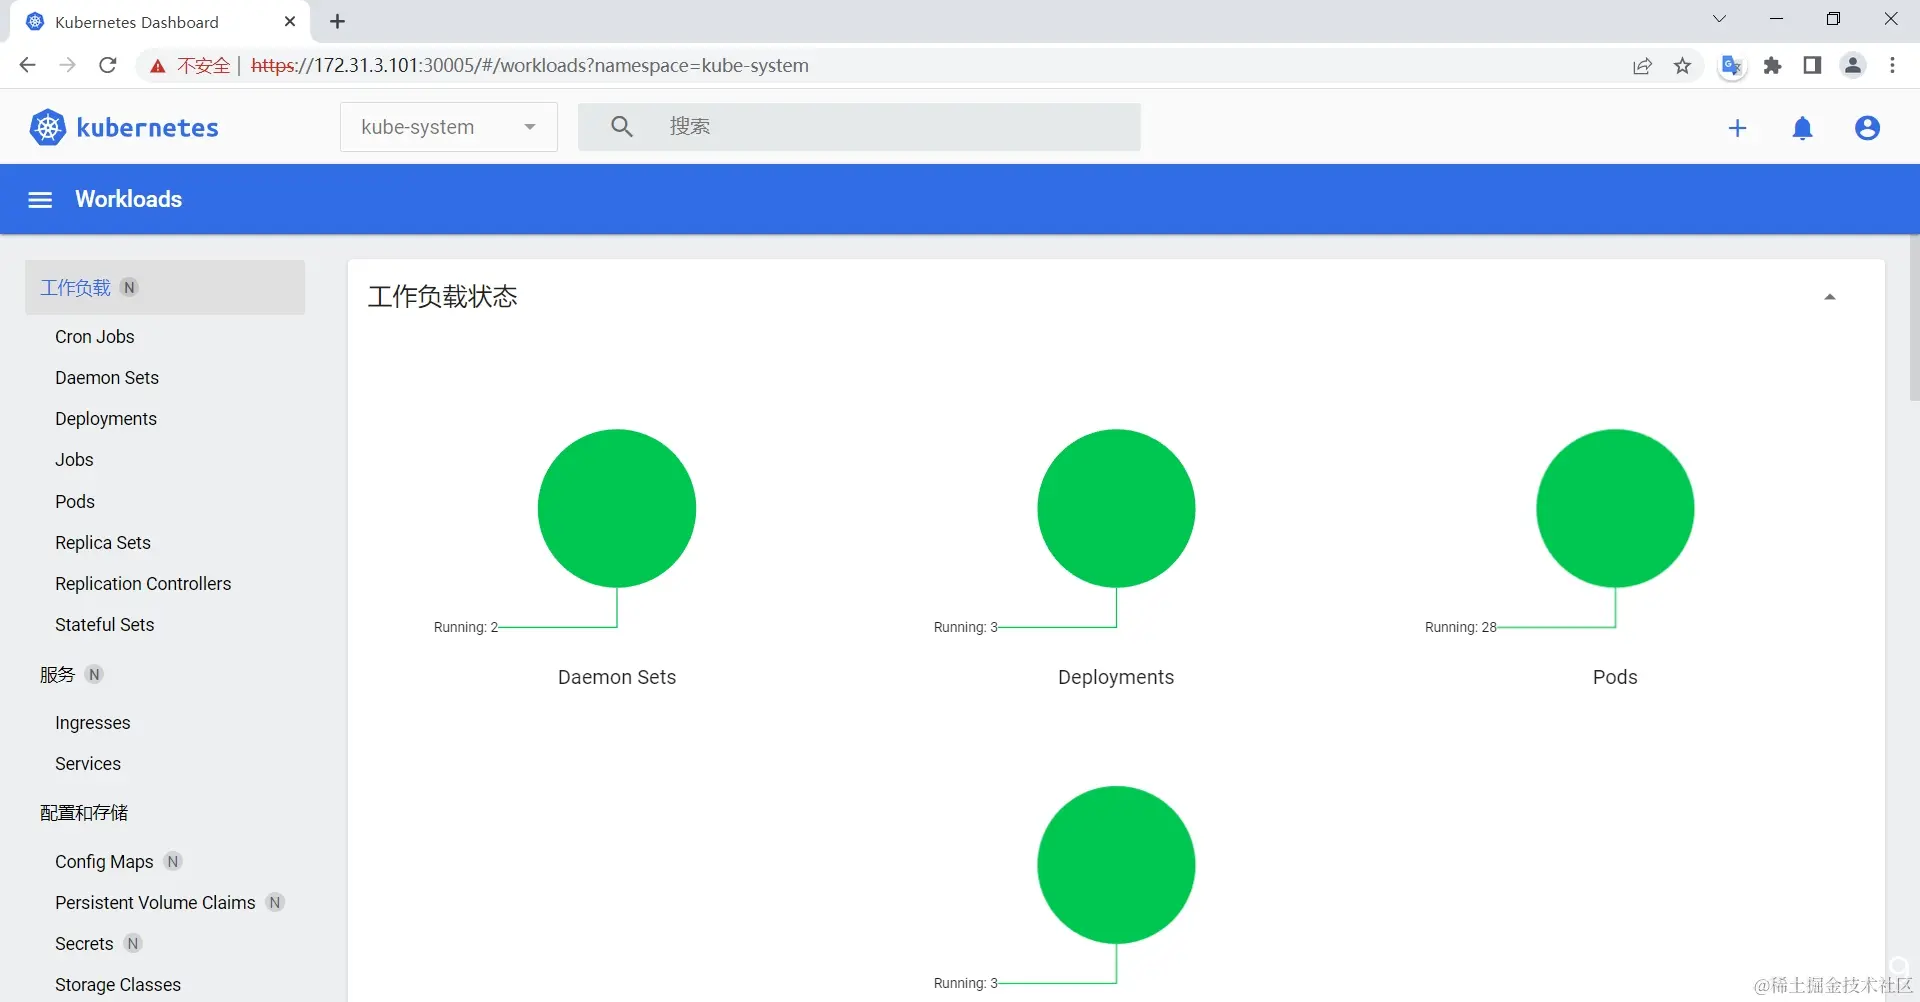The image size is (1920, 1002).
Task: Click the 'Running: 2' label
Action: [466, 627]
